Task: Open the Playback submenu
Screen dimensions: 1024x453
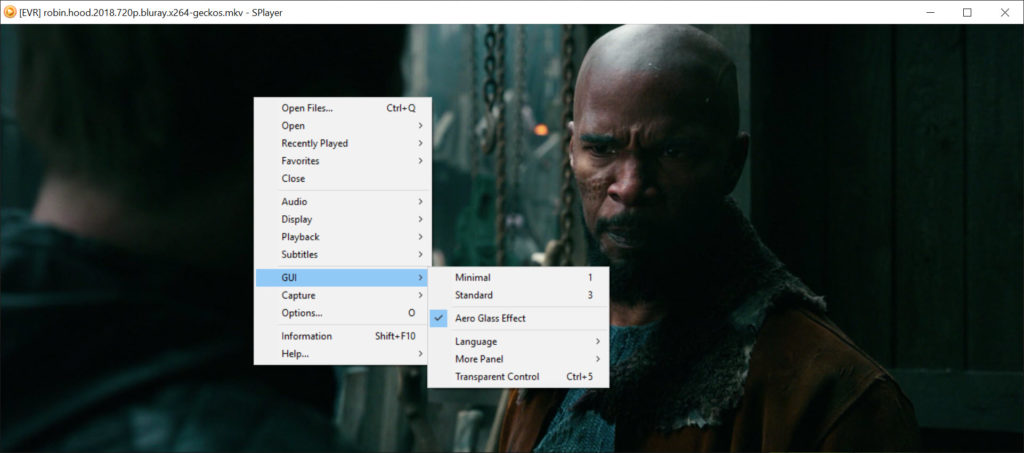Action: (342, 237)
